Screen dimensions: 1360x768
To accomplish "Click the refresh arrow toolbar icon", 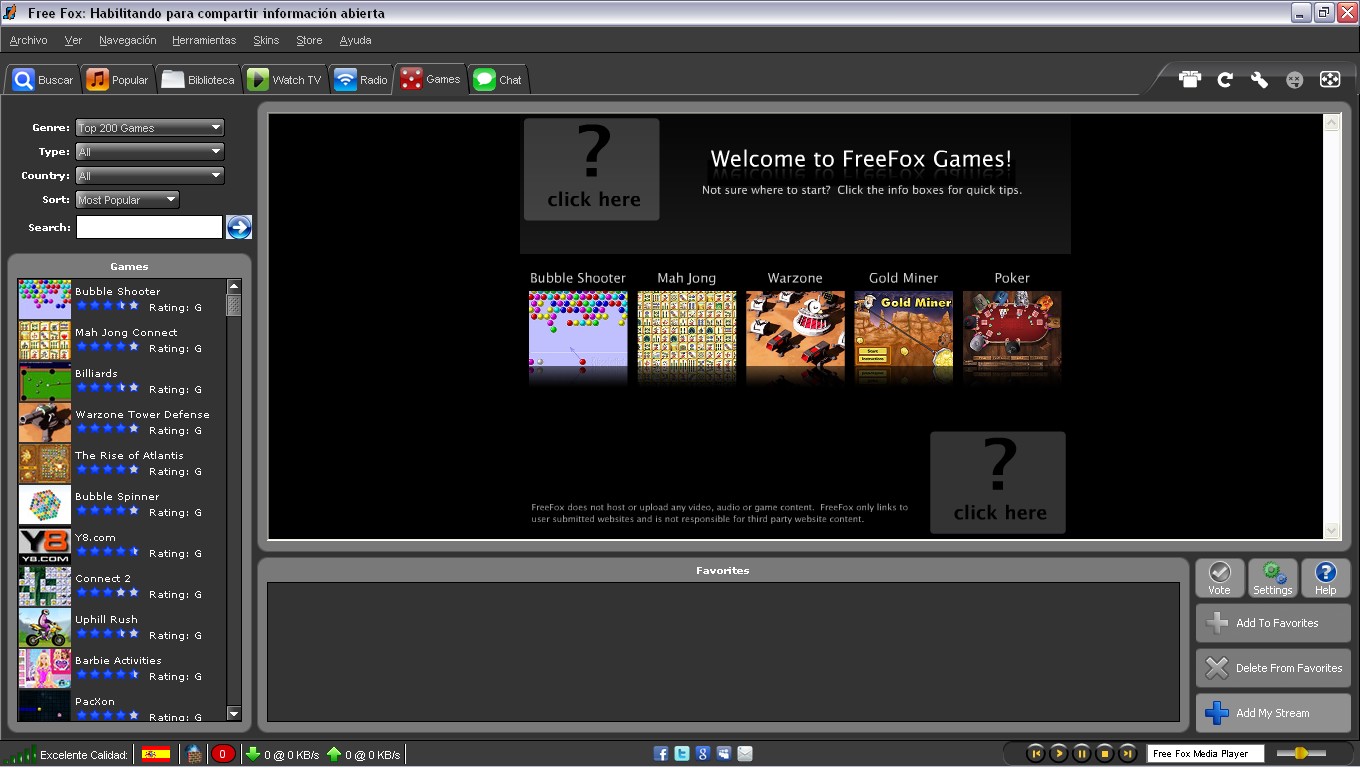I will click(x=1225, y=80).
